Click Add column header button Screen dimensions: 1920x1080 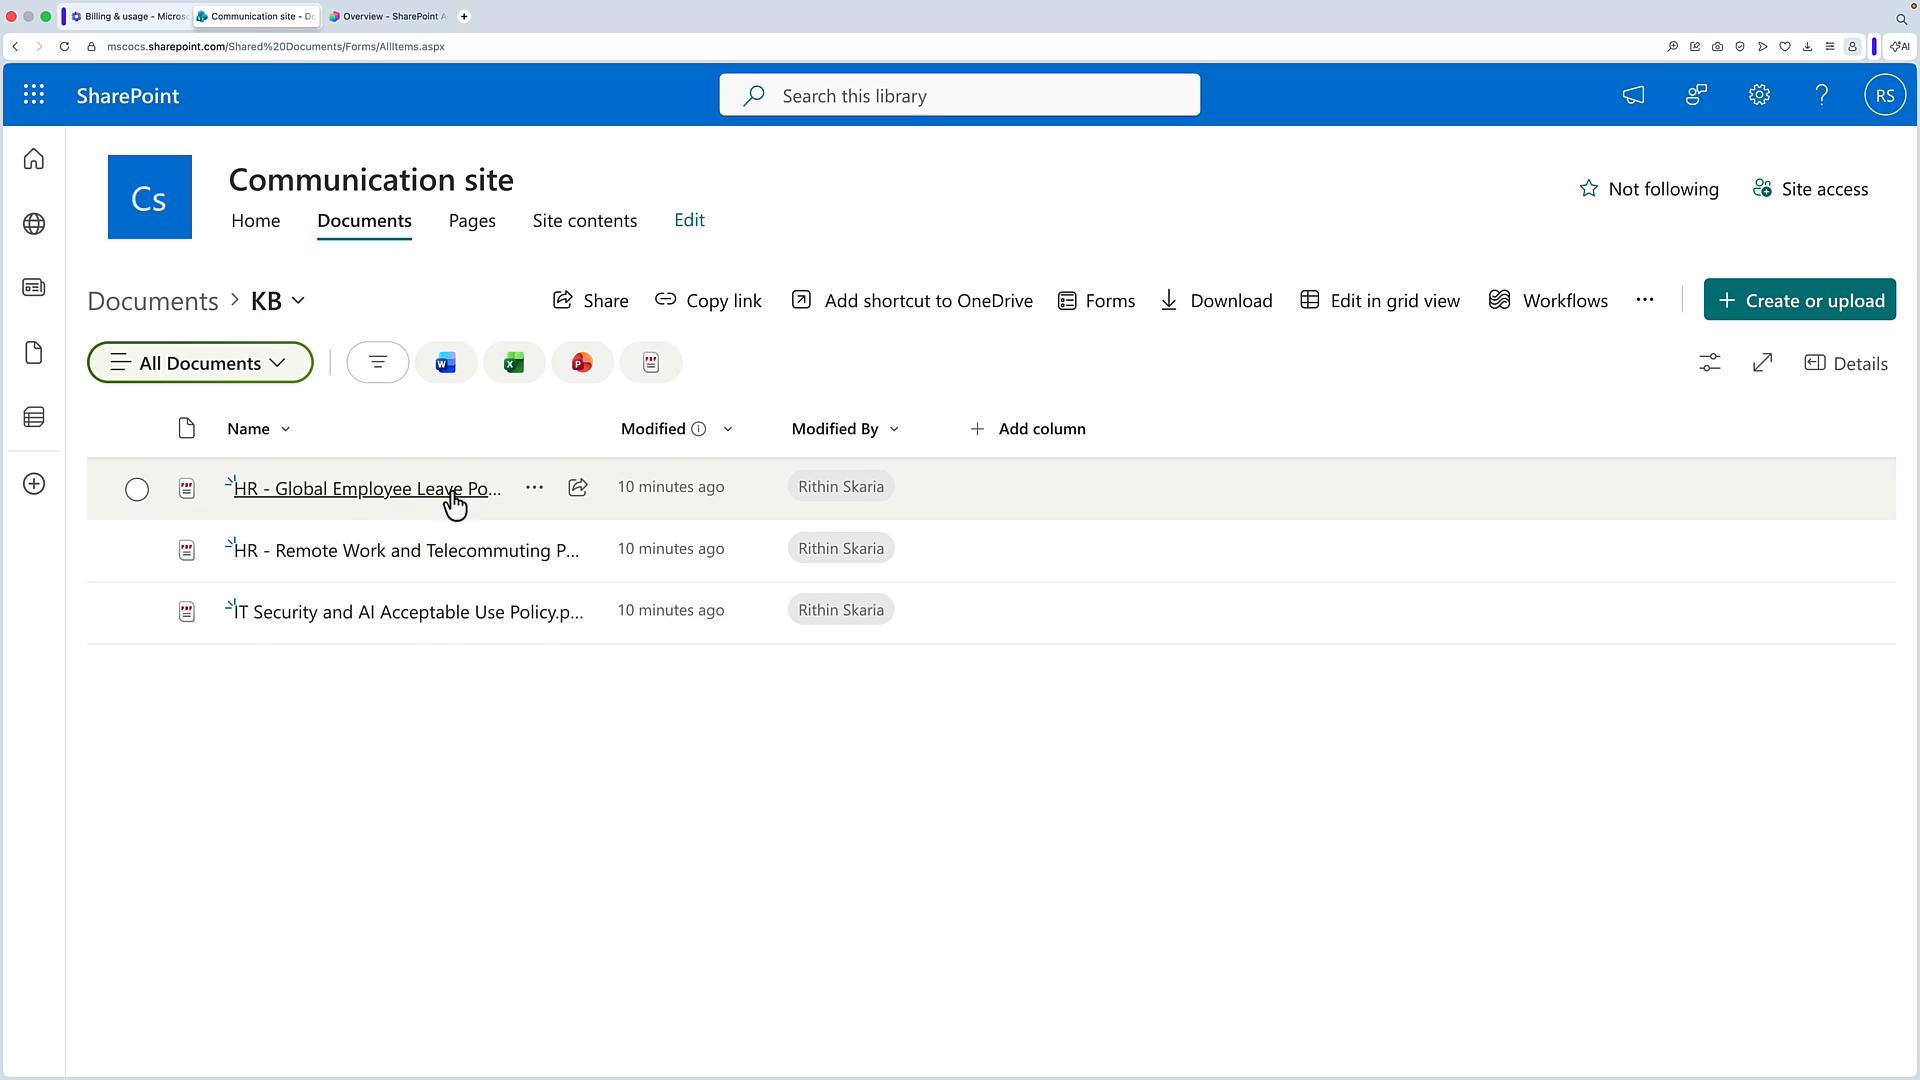(1028, 429)
